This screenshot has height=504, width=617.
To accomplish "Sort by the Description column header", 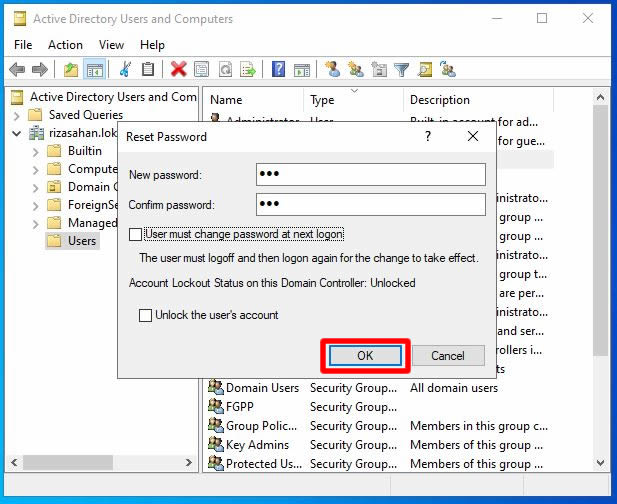I will click(478, 100).
